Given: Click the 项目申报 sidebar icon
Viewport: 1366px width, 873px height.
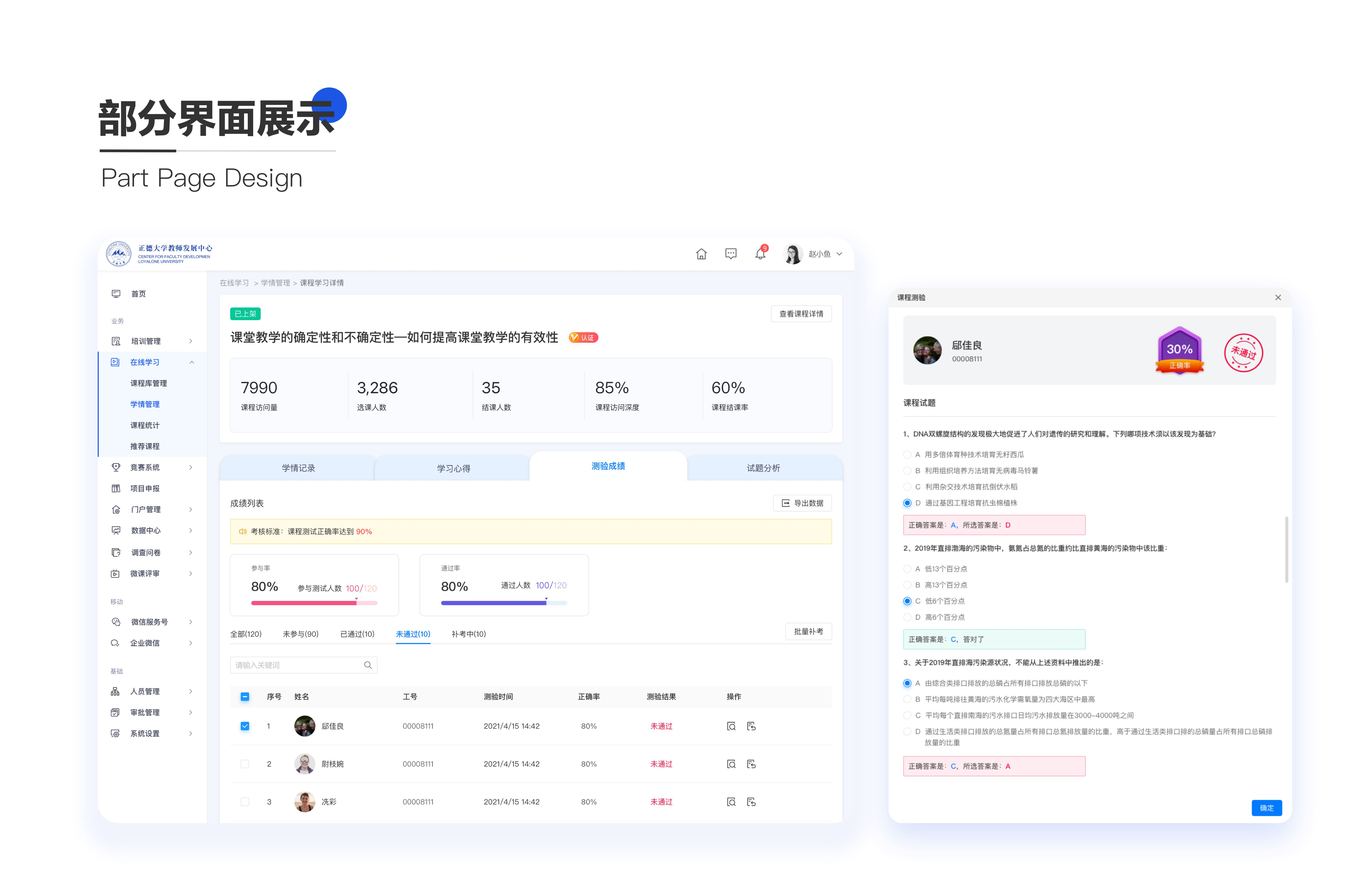Looking at the screenshot, I should 116,488.
